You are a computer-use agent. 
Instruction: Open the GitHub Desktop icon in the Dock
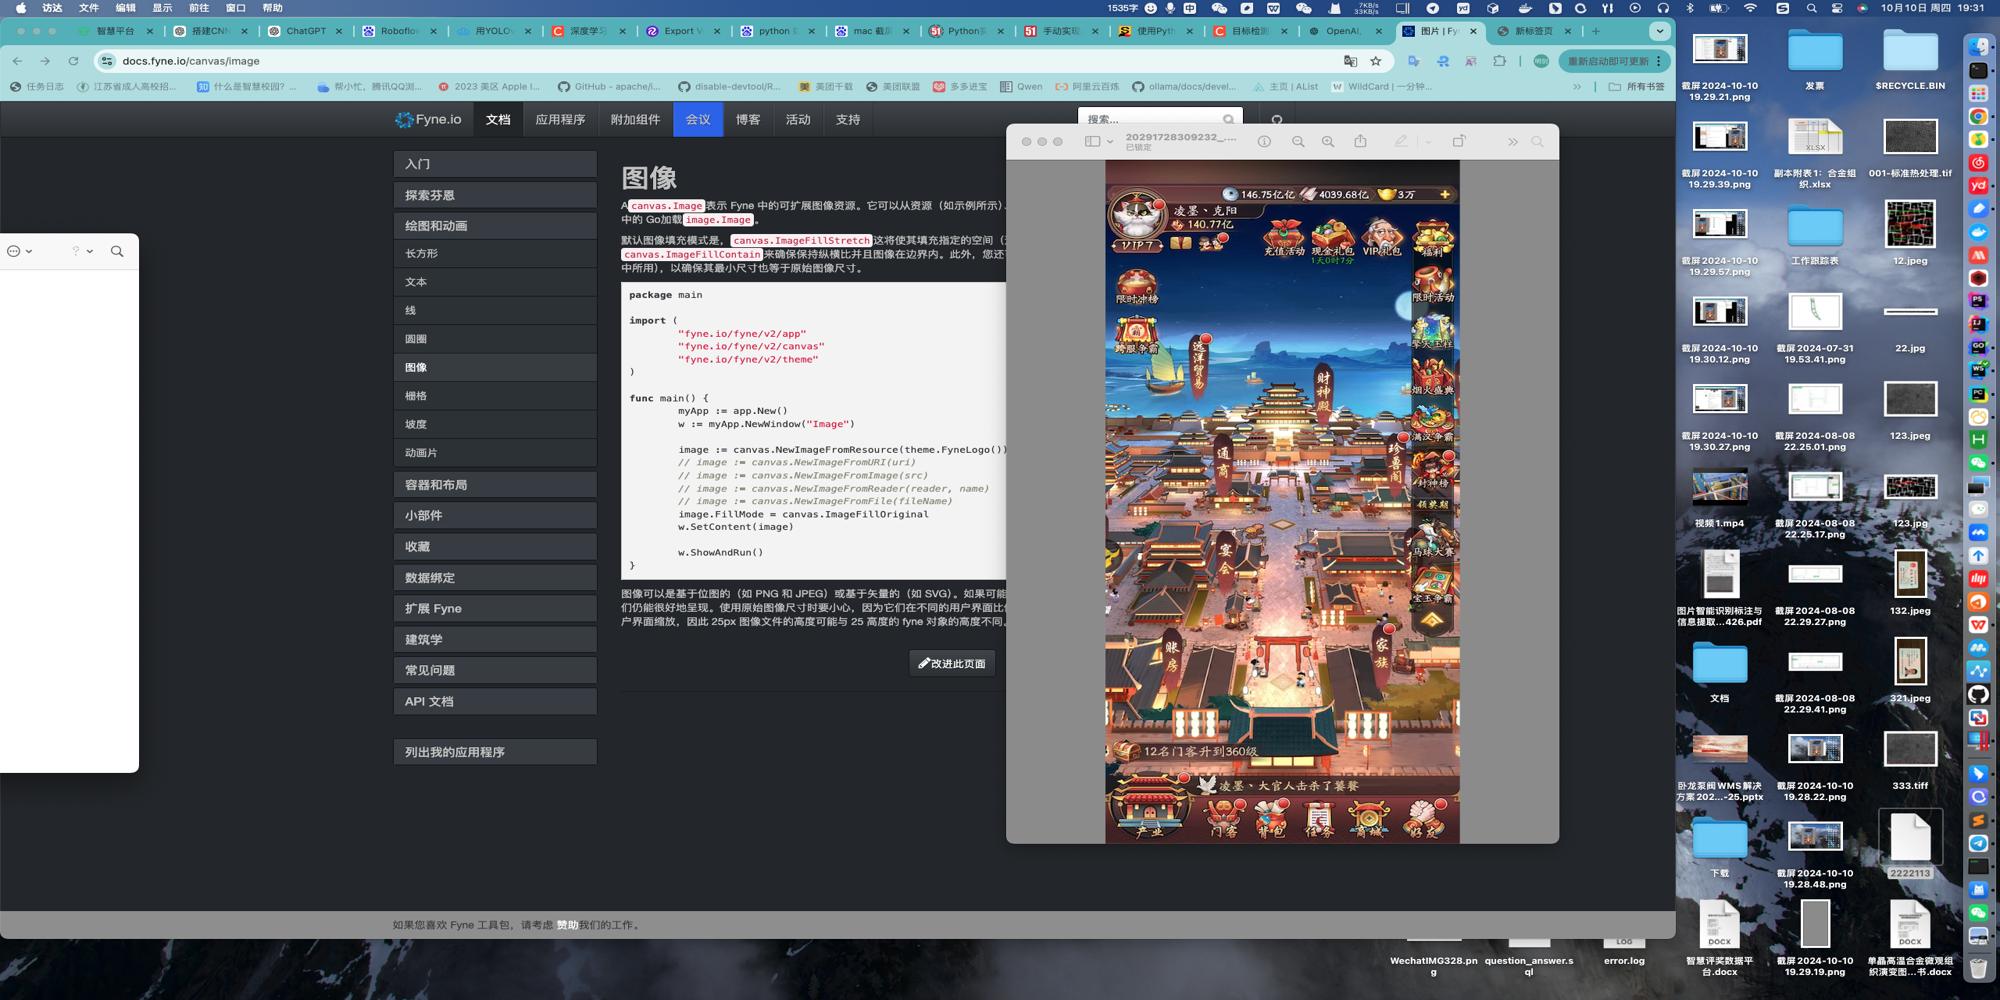[x=1978, y=694]
